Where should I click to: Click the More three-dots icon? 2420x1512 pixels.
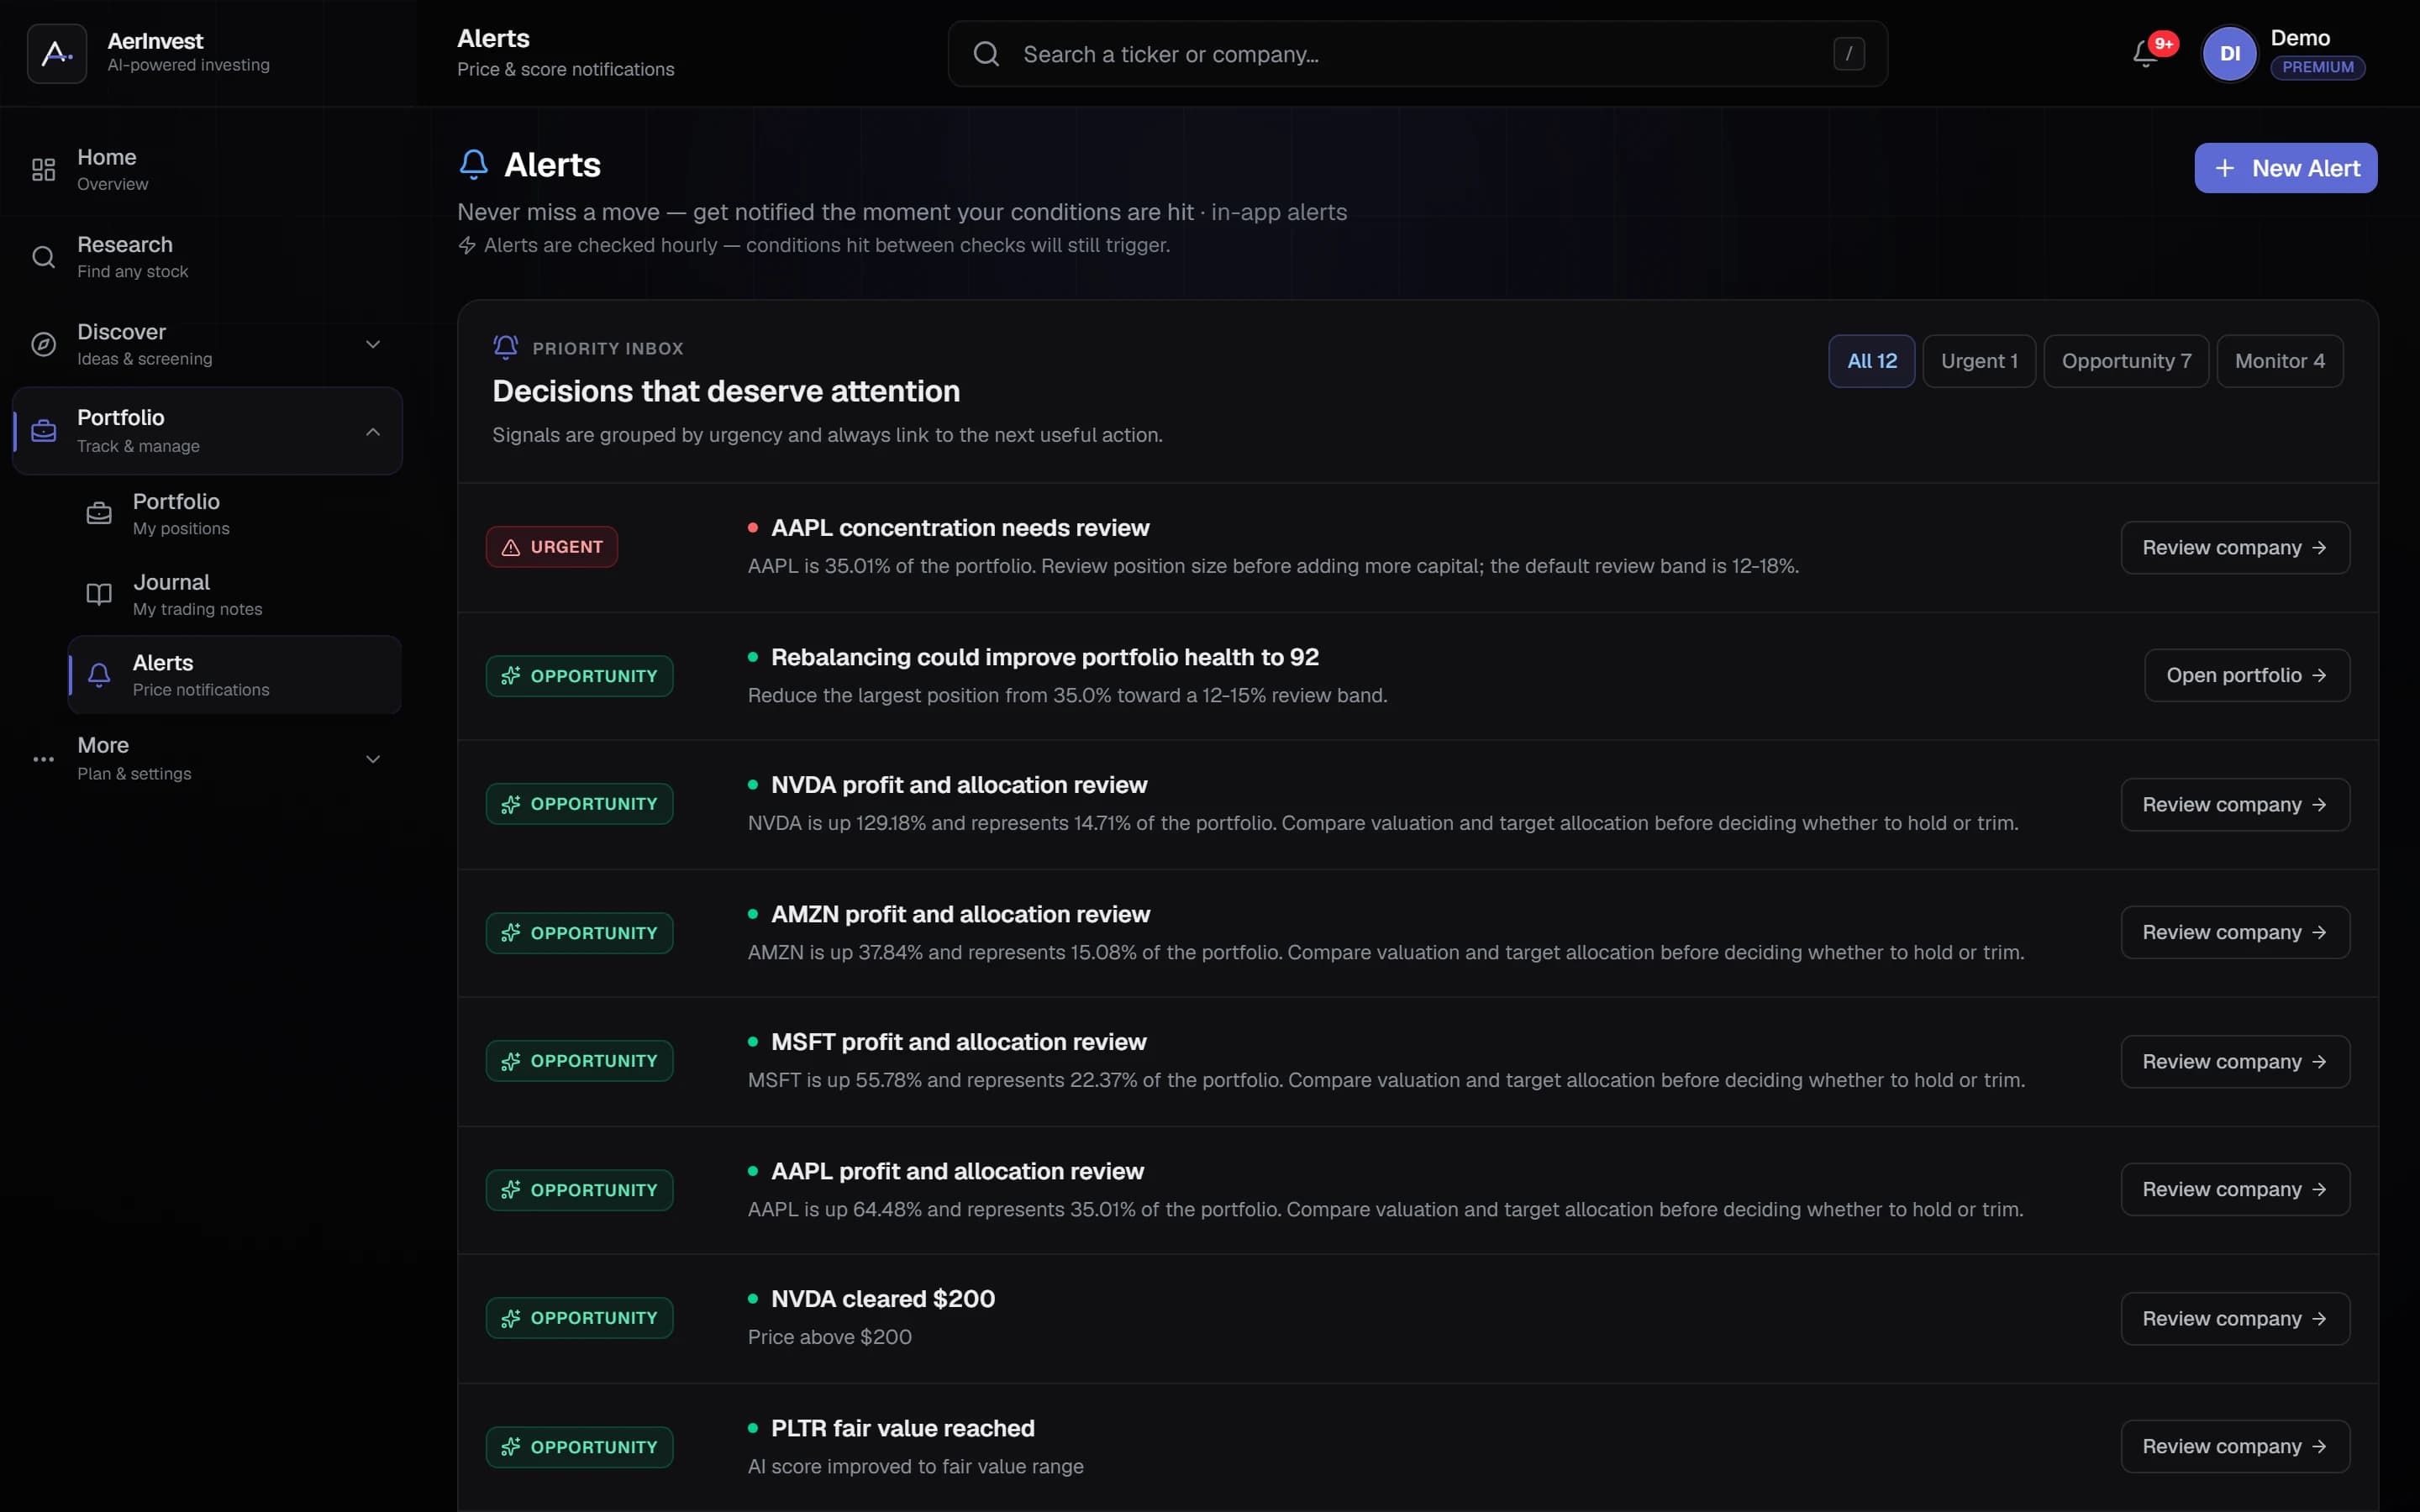(x=43, y=759)
